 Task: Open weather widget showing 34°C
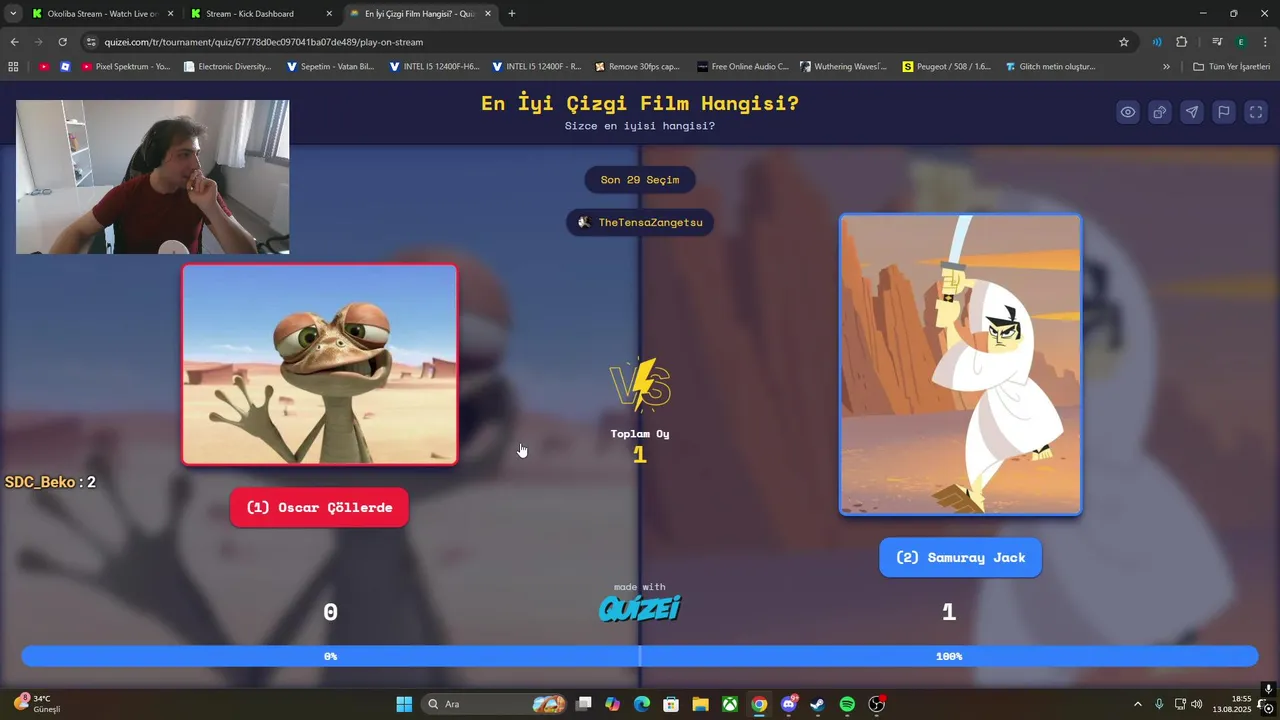point(36,704)
